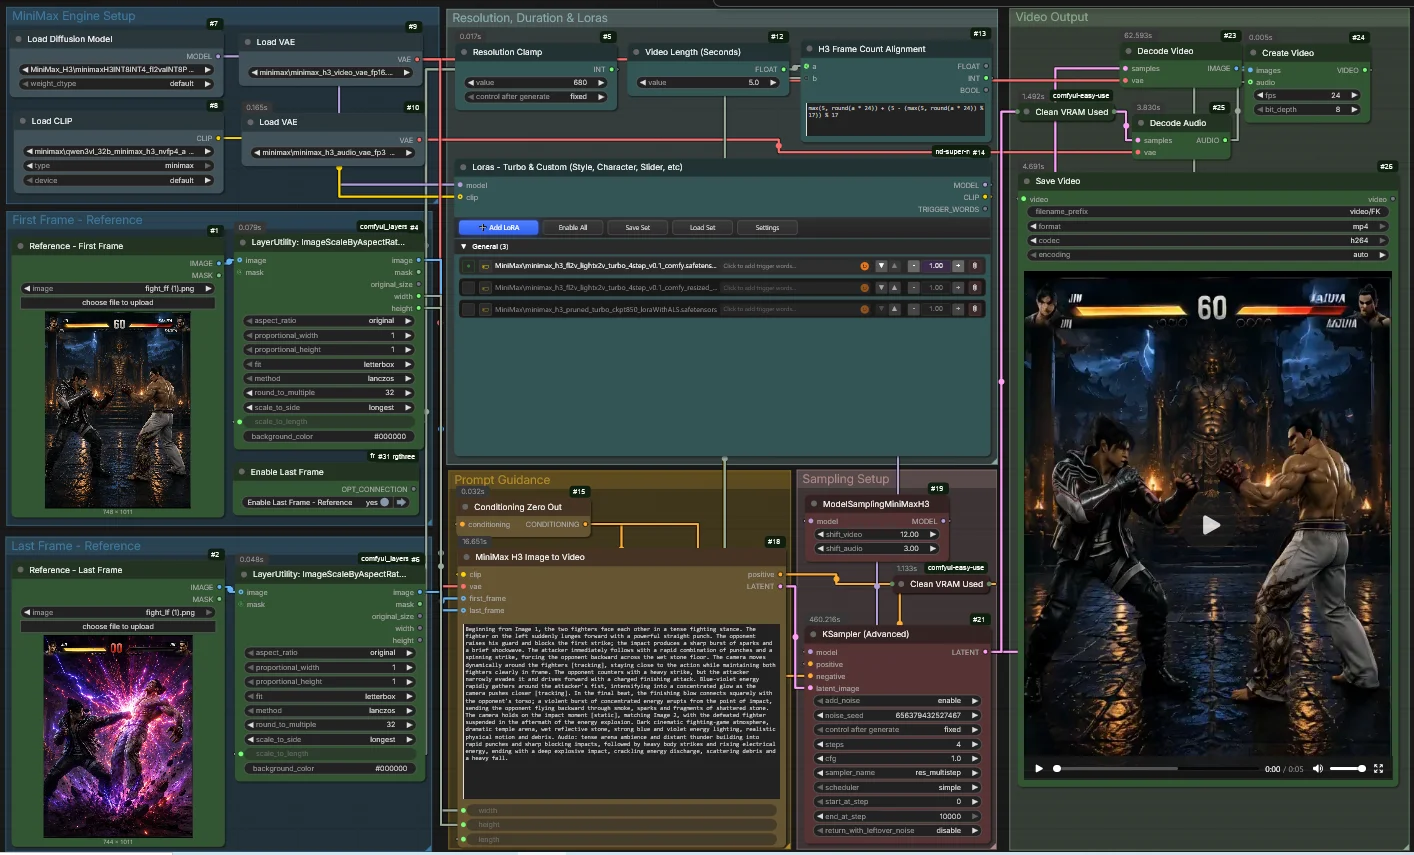Click the first frame reference thumbnail

[x=118, y=410]
